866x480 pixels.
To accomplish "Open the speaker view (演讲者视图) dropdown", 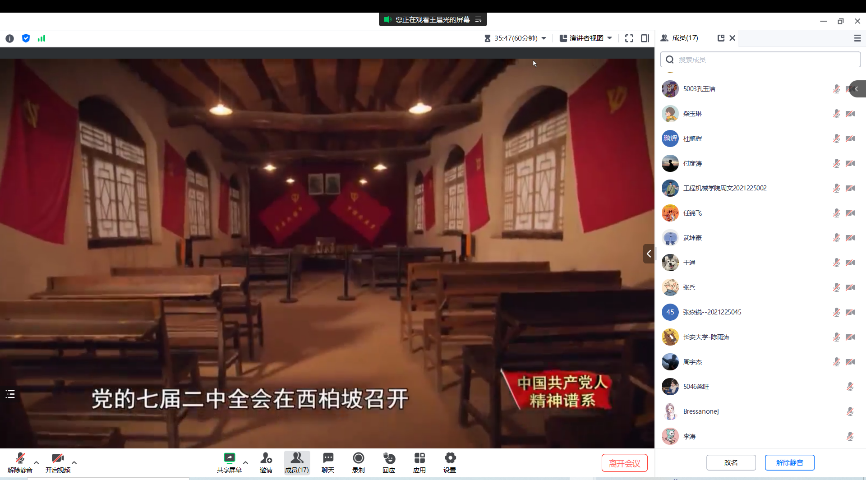I will click(584, 38).
